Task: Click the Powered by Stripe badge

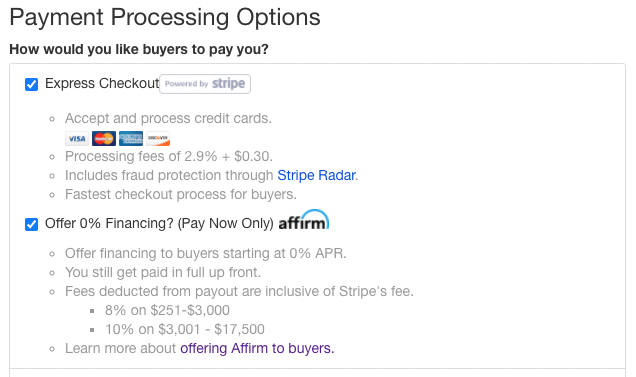Action: (205, 84)
